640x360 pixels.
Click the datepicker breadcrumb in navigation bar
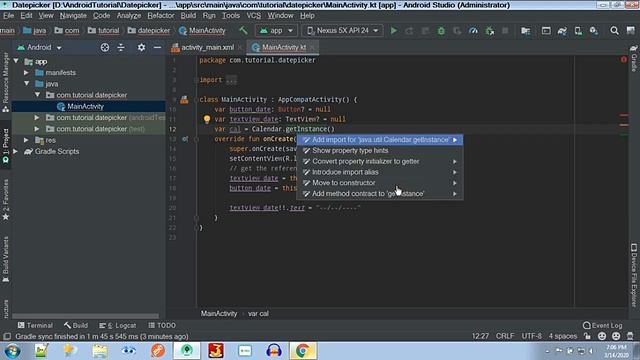click(149, 31)
